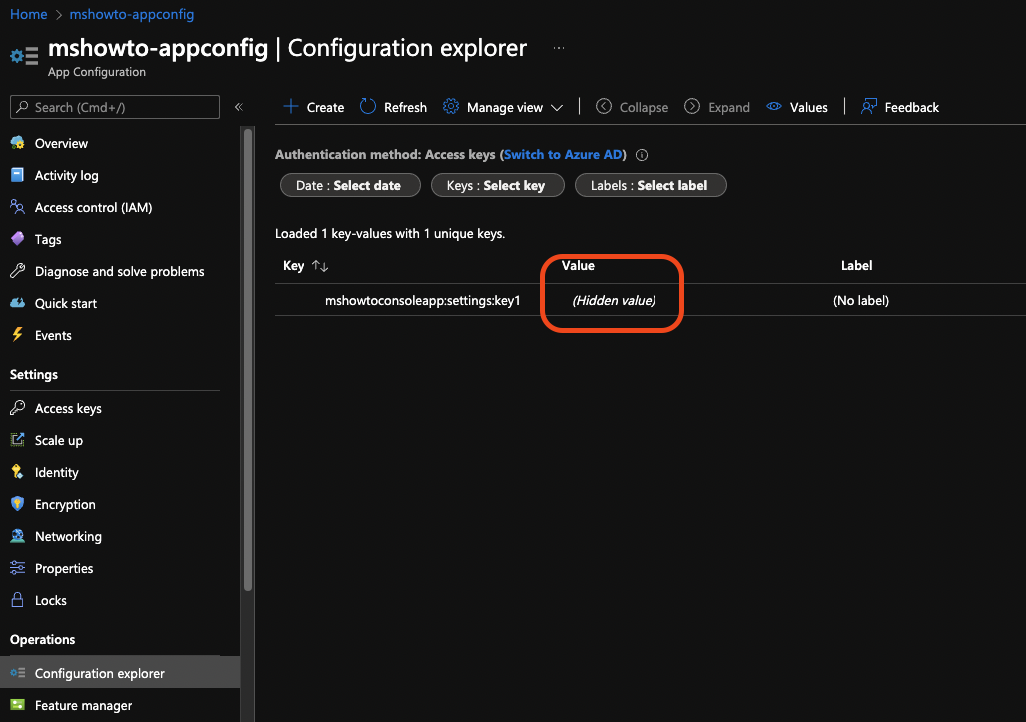Click the Locks padlock icon
The image size is (1026, 722).
coord(18,600)
